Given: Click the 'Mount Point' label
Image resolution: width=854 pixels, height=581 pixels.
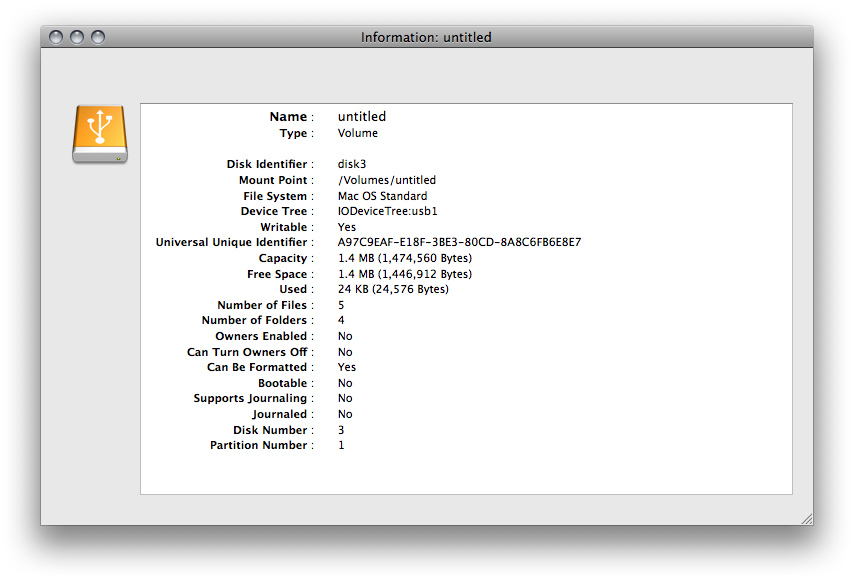Looking at the screenshot, I should (x=273, y=180).
